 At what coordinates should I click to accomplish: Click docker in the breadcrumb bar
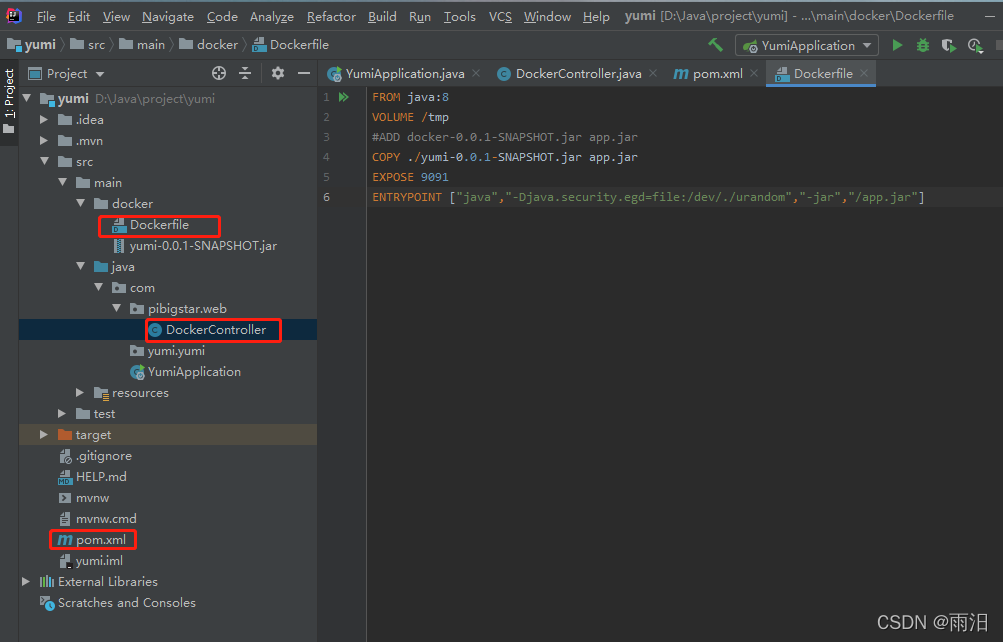(209, 45)
